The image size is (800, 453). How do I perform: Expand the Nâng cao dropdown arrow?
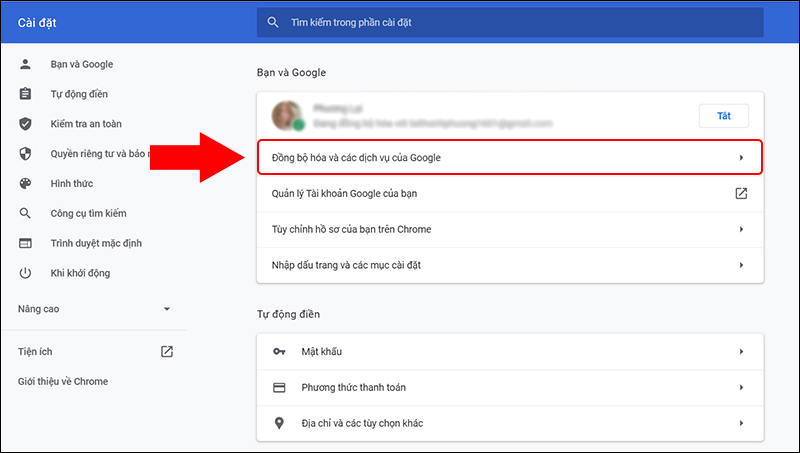[167, 309]
